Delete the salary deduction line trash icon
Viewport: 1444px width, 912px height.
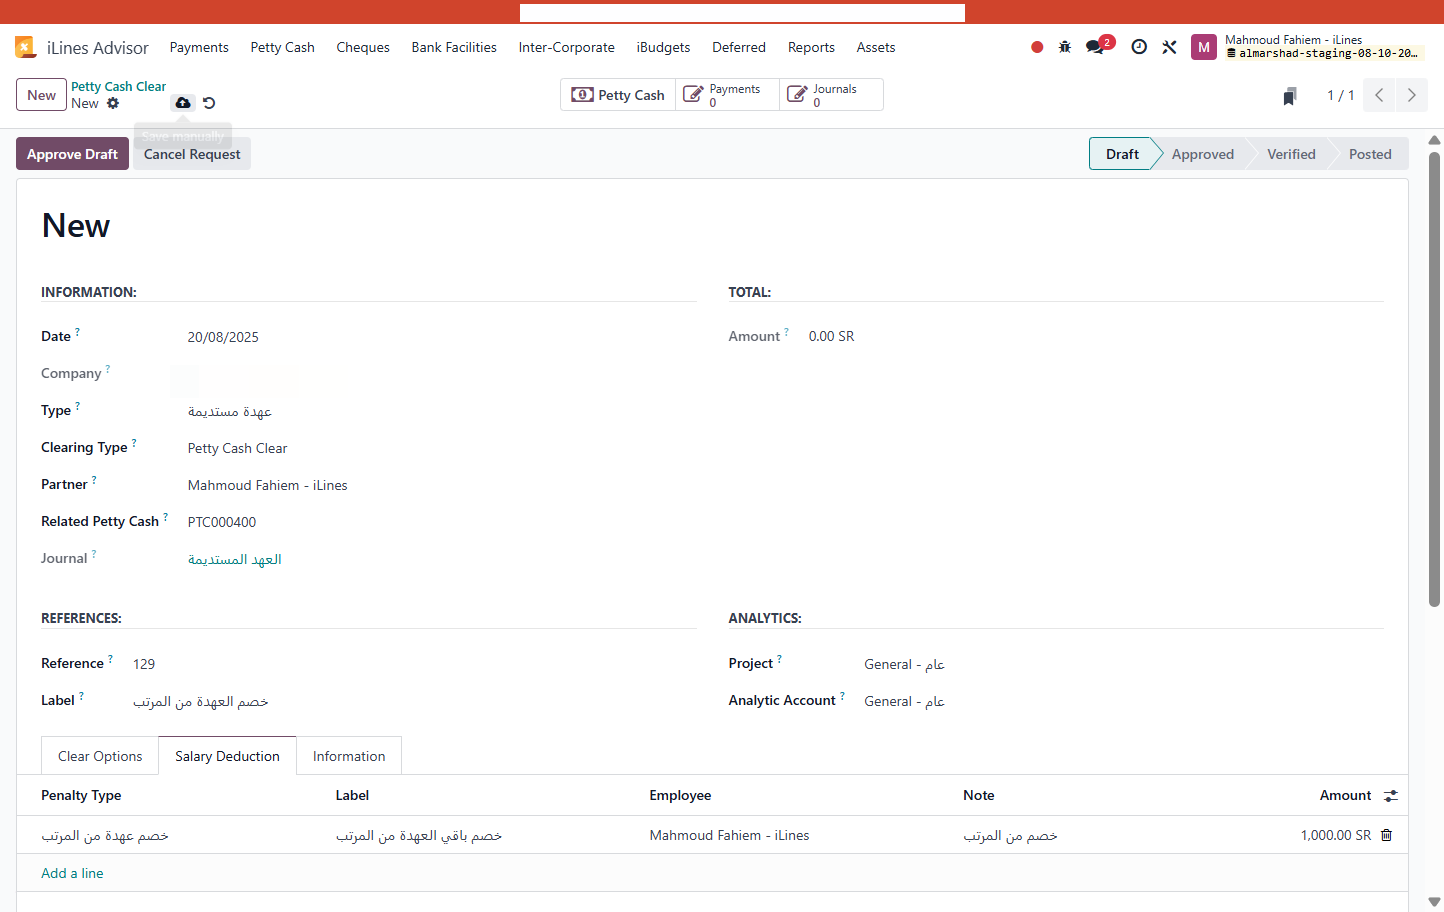tap(1387, 835)
